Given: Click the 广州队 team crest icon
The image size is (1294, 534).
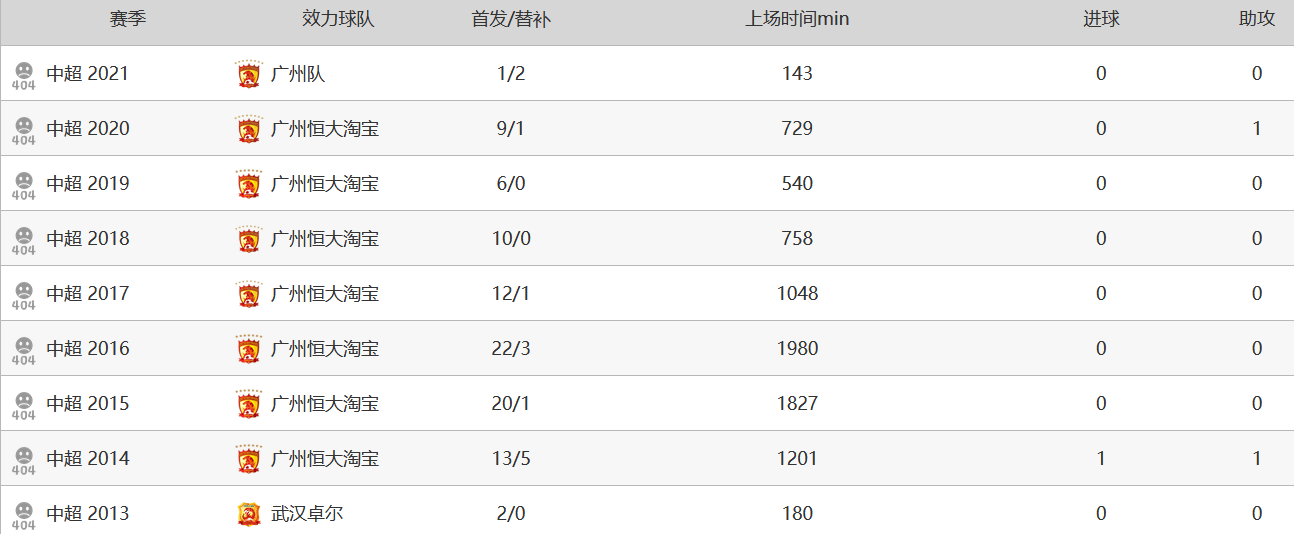Looking at the screenshot, I should coord(248,74).
